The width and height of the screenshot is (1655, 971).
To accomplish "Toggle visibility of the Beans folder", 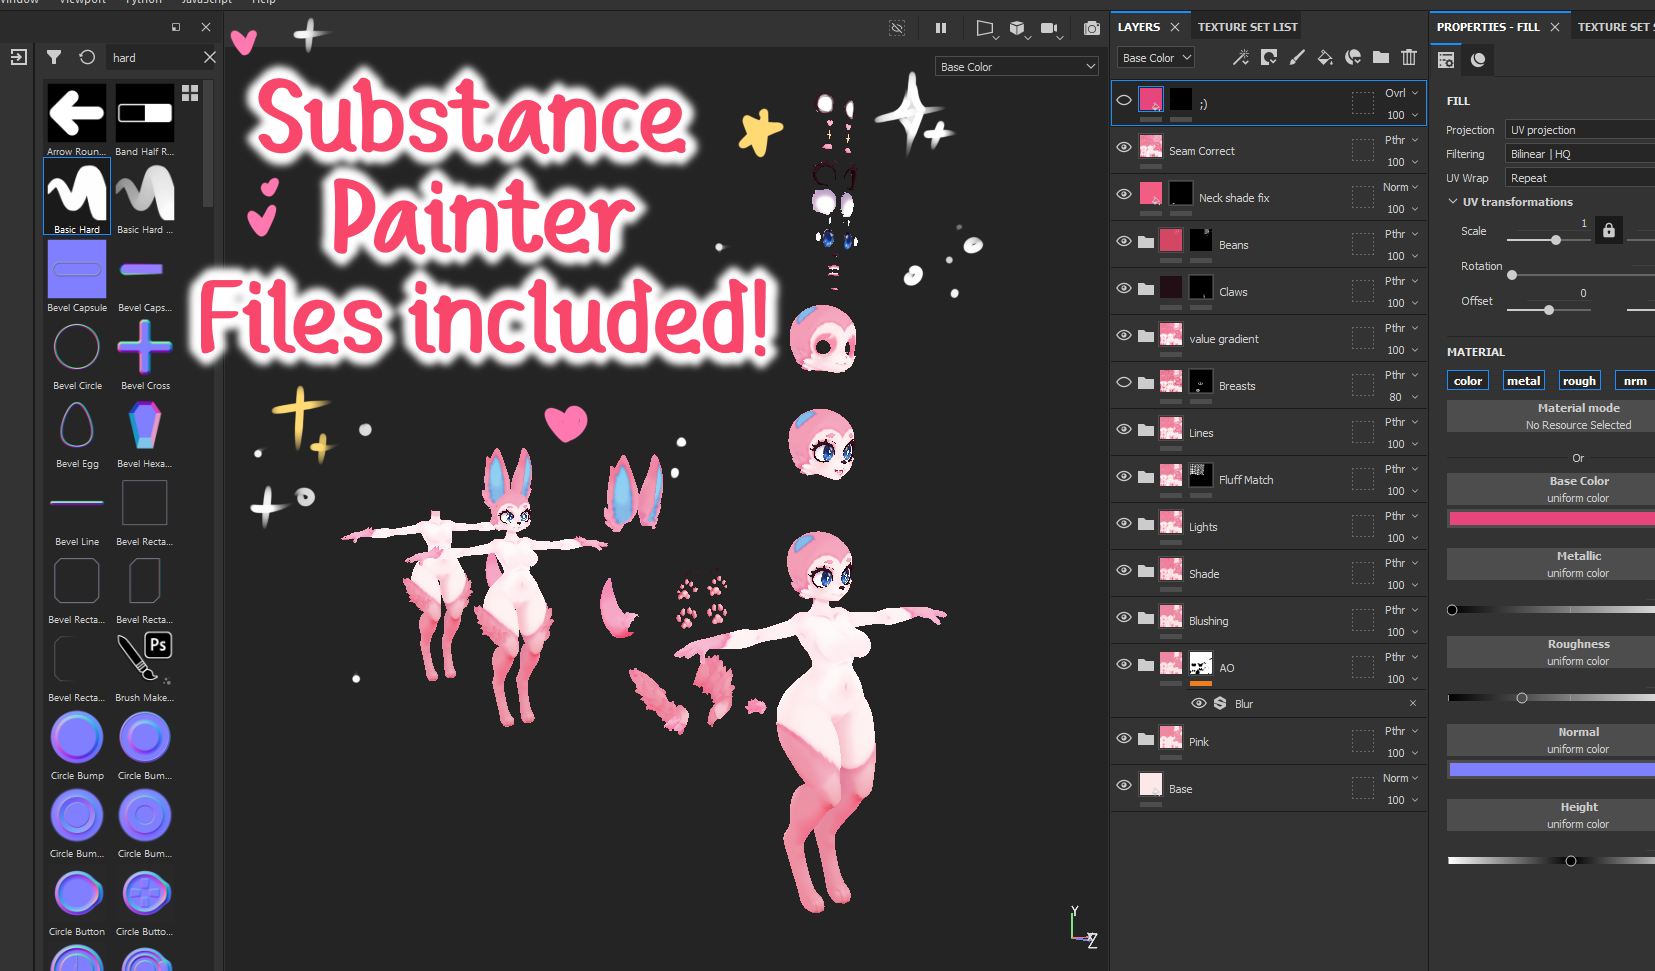I will (x=1124, y=241).
